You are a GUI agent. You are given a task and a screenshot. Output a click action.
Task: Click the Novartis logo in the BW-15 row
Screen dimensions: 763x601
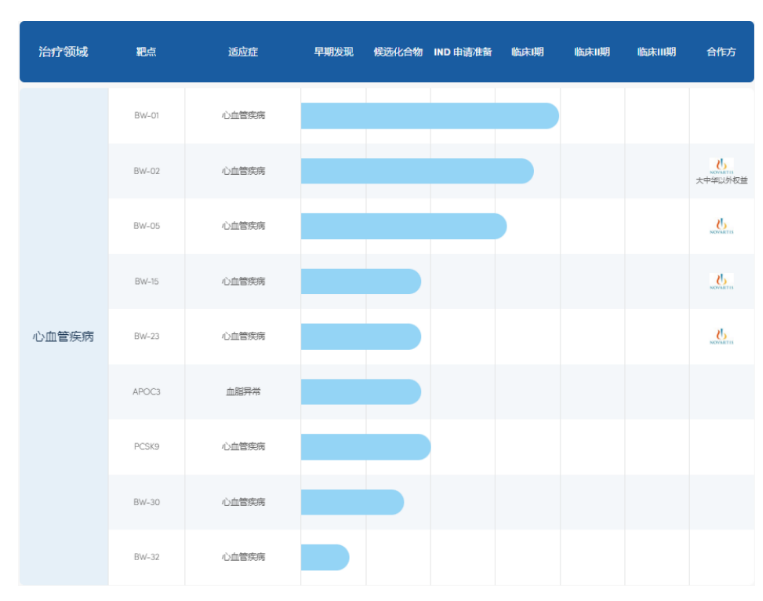(x=721, y=281)
